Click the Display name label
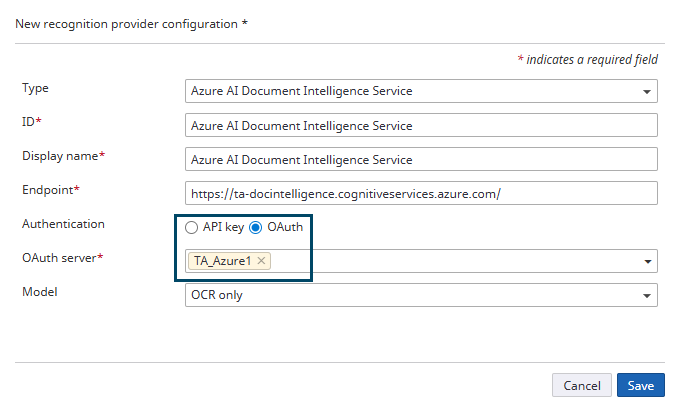Screen dimensions: 680x412 tap(63, 156)
